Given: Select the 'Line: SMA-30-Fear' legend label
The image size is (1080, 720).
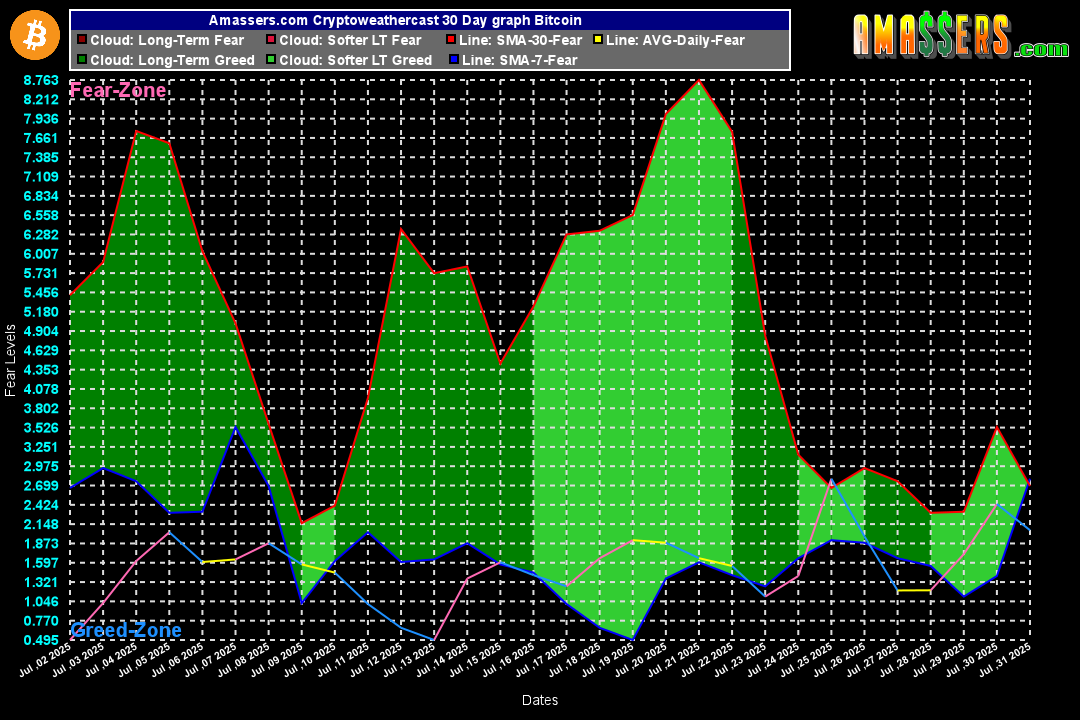Looking at the screenshot, I should coord(521,40).
